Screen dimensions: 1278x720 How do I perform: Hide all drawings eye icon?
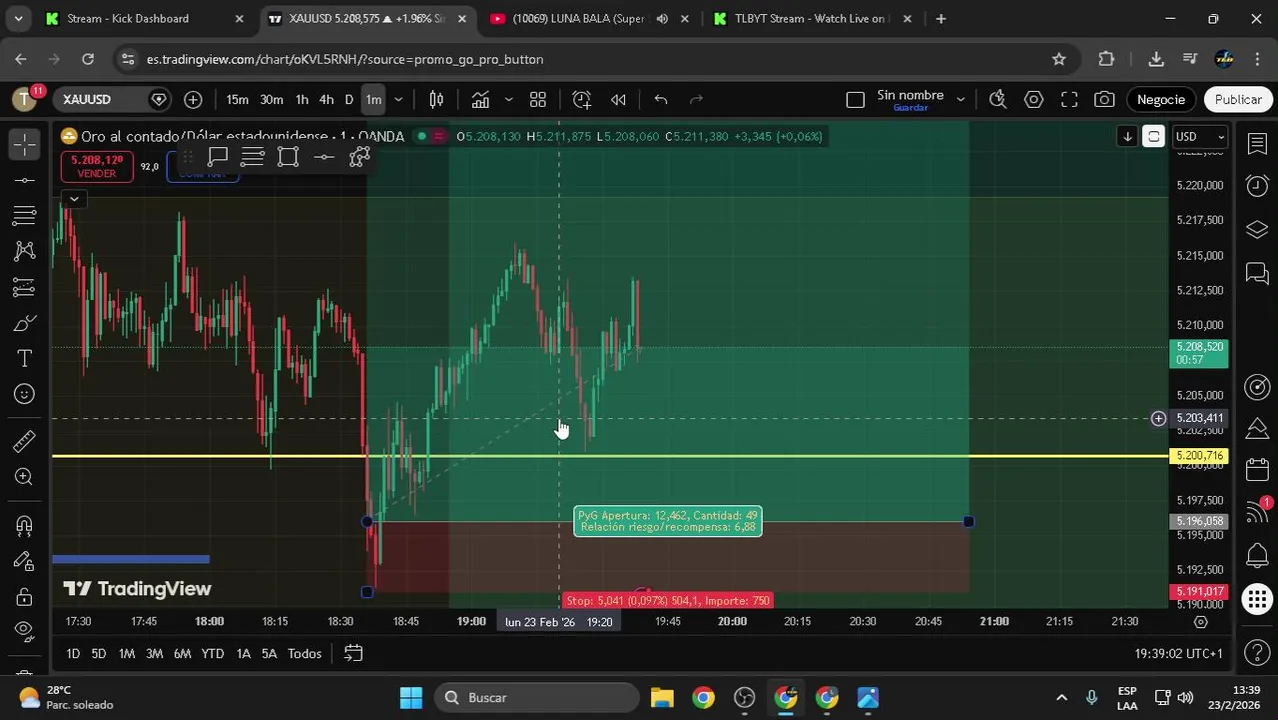[25, 630]
